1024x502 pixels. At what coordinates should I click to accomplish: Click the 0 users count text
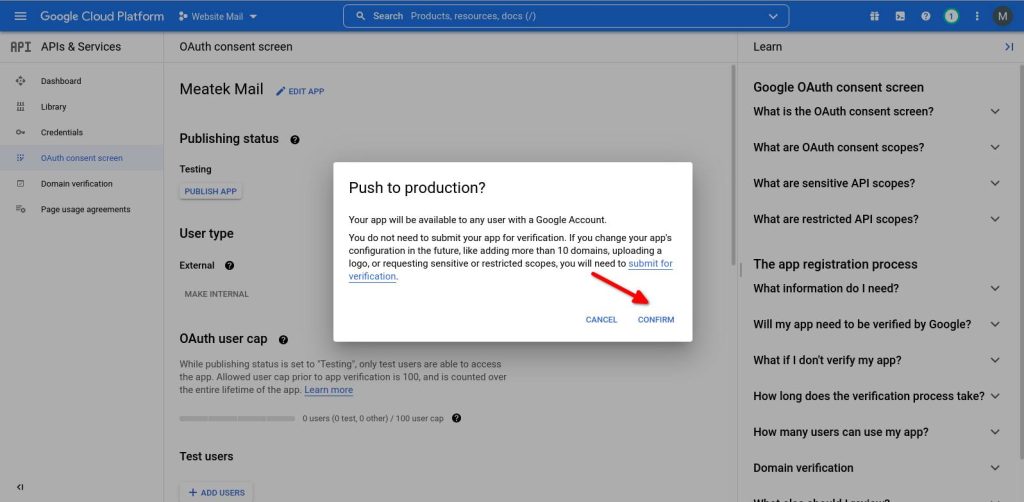tap(373, 418)
